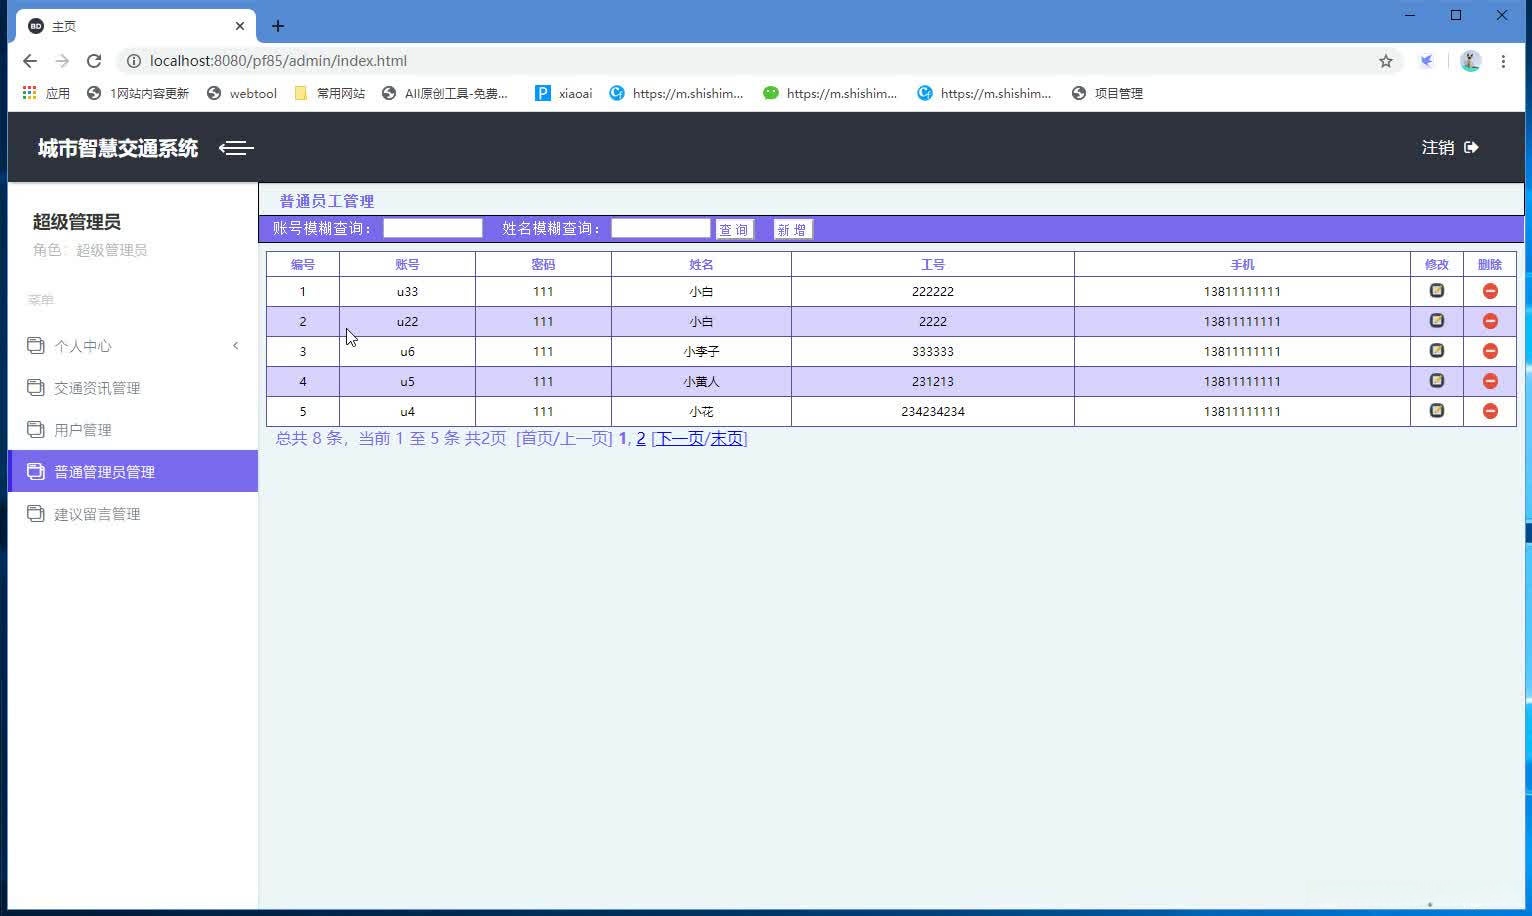The width and height of the screenshot is (1532, 916).
Task: Focus the 姓名模糊查询 input box
Action: [661, 228]
